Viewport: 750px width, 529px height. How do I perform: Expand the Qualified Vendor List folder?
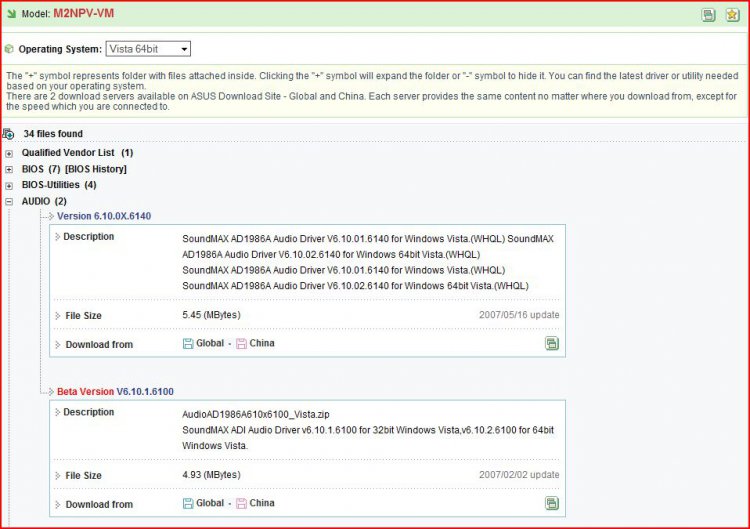(9, 154)
